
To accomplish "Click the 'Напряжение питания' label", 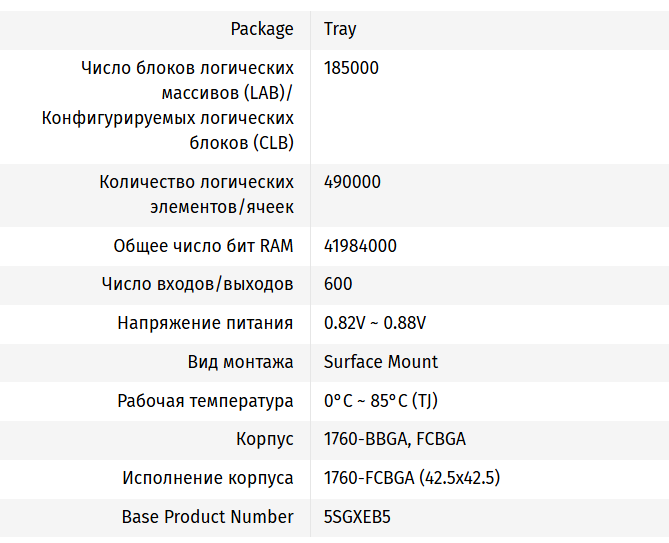I will click(205, 323).
